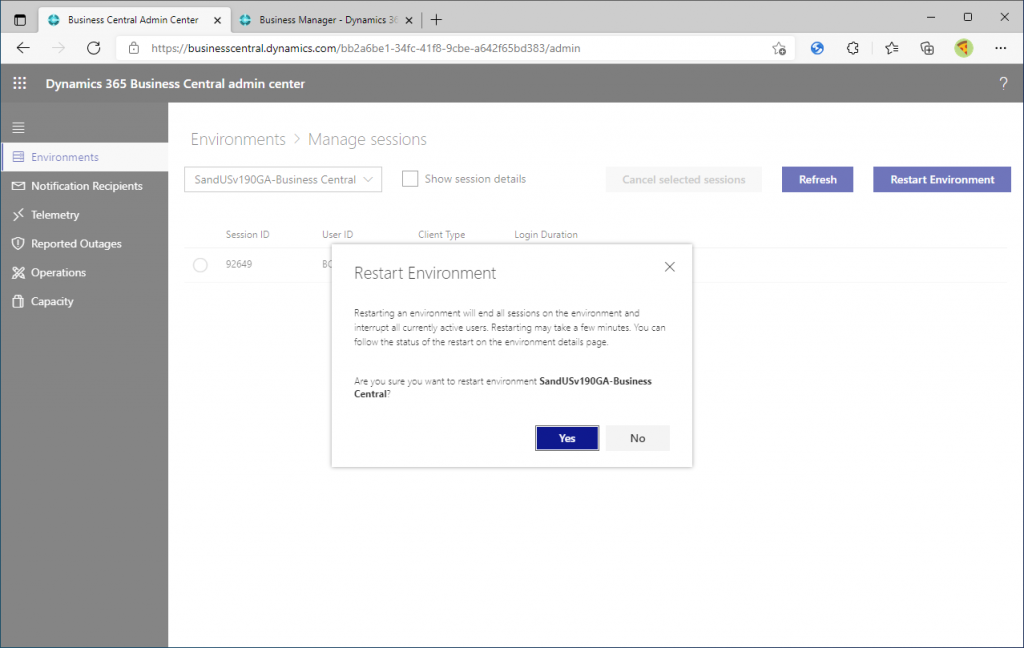Open the browser profile avatar
Screen dimensions: 1024x648
pyautogui.click(x=963, y=48)
